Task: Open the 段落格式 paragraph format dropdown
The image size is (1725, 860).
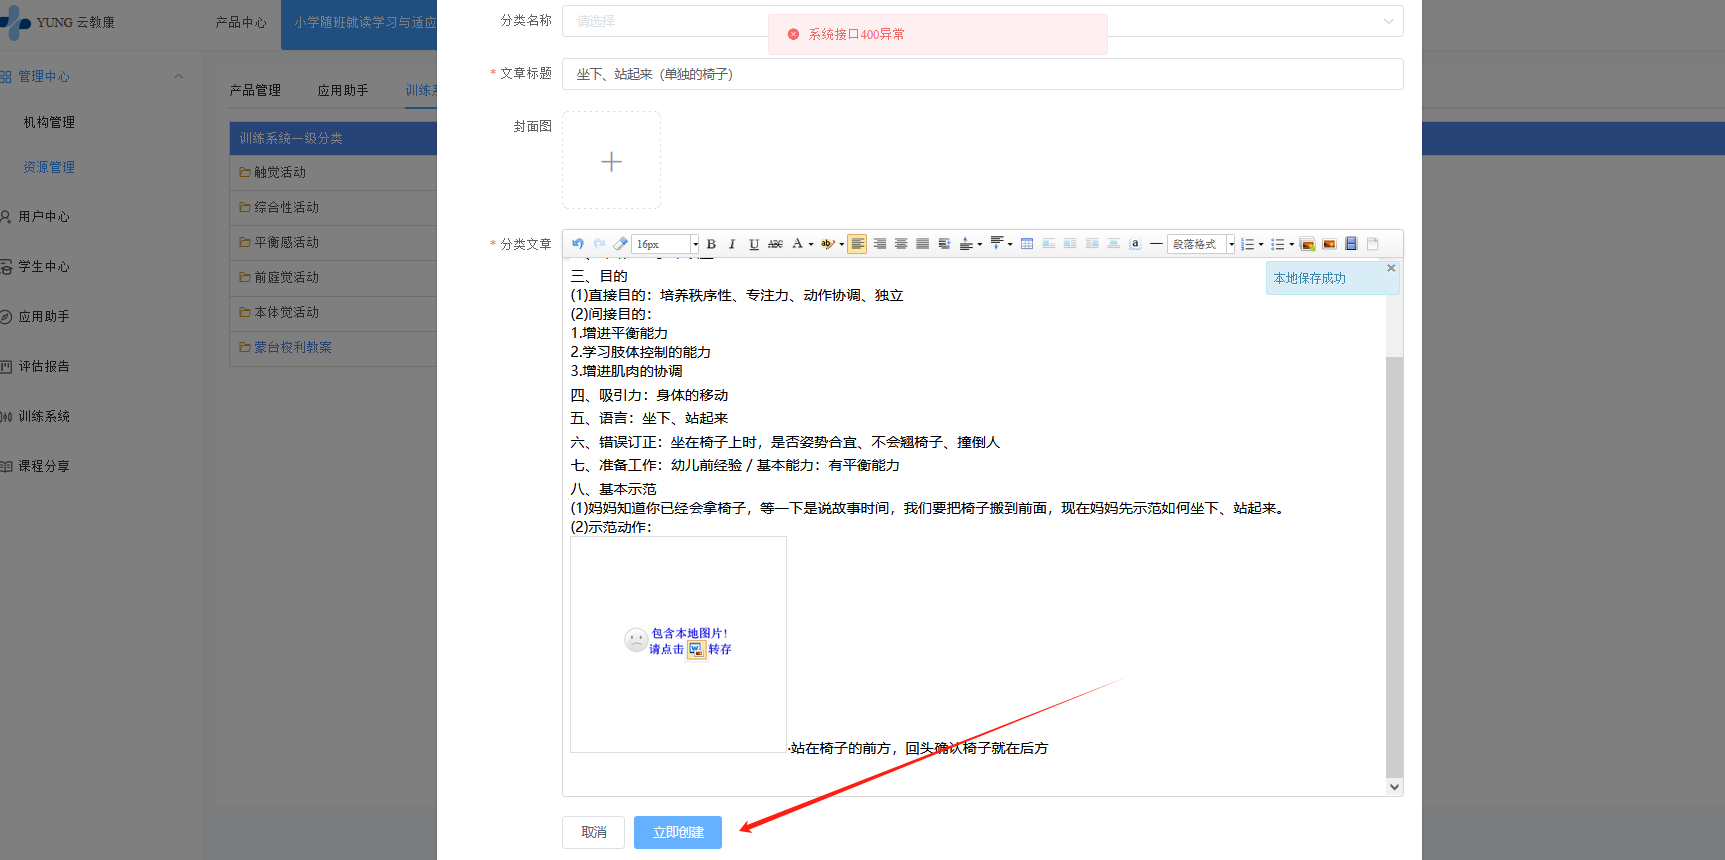Action: tap(1201, 244)
